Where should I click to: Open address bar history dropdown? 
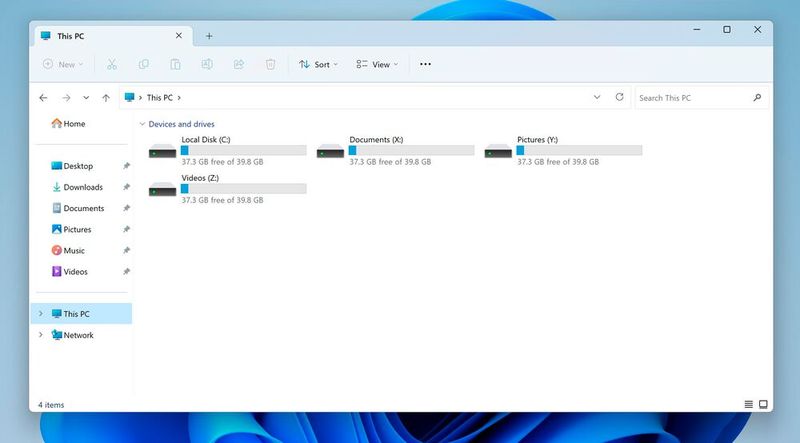[597, 97]
